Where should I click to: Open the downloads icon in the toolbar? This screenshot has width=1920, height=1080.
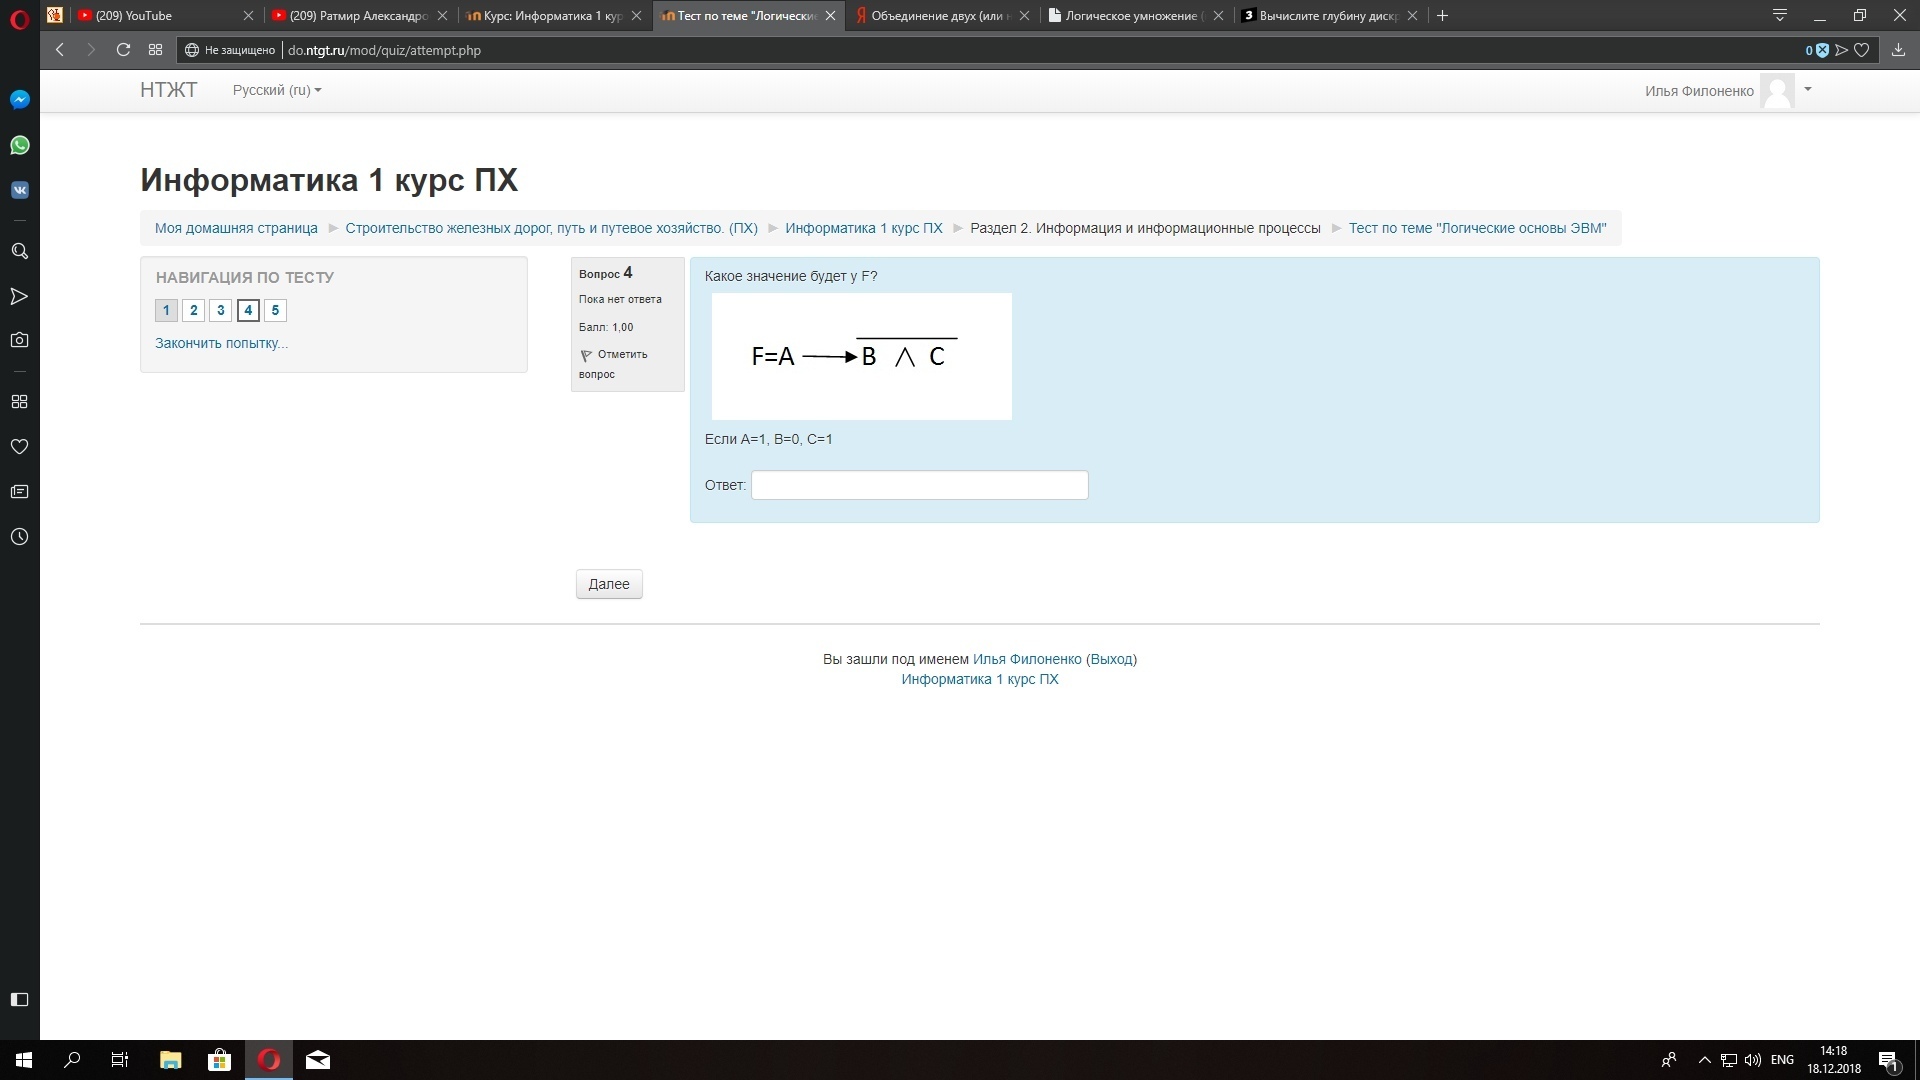click(1898, 50)
